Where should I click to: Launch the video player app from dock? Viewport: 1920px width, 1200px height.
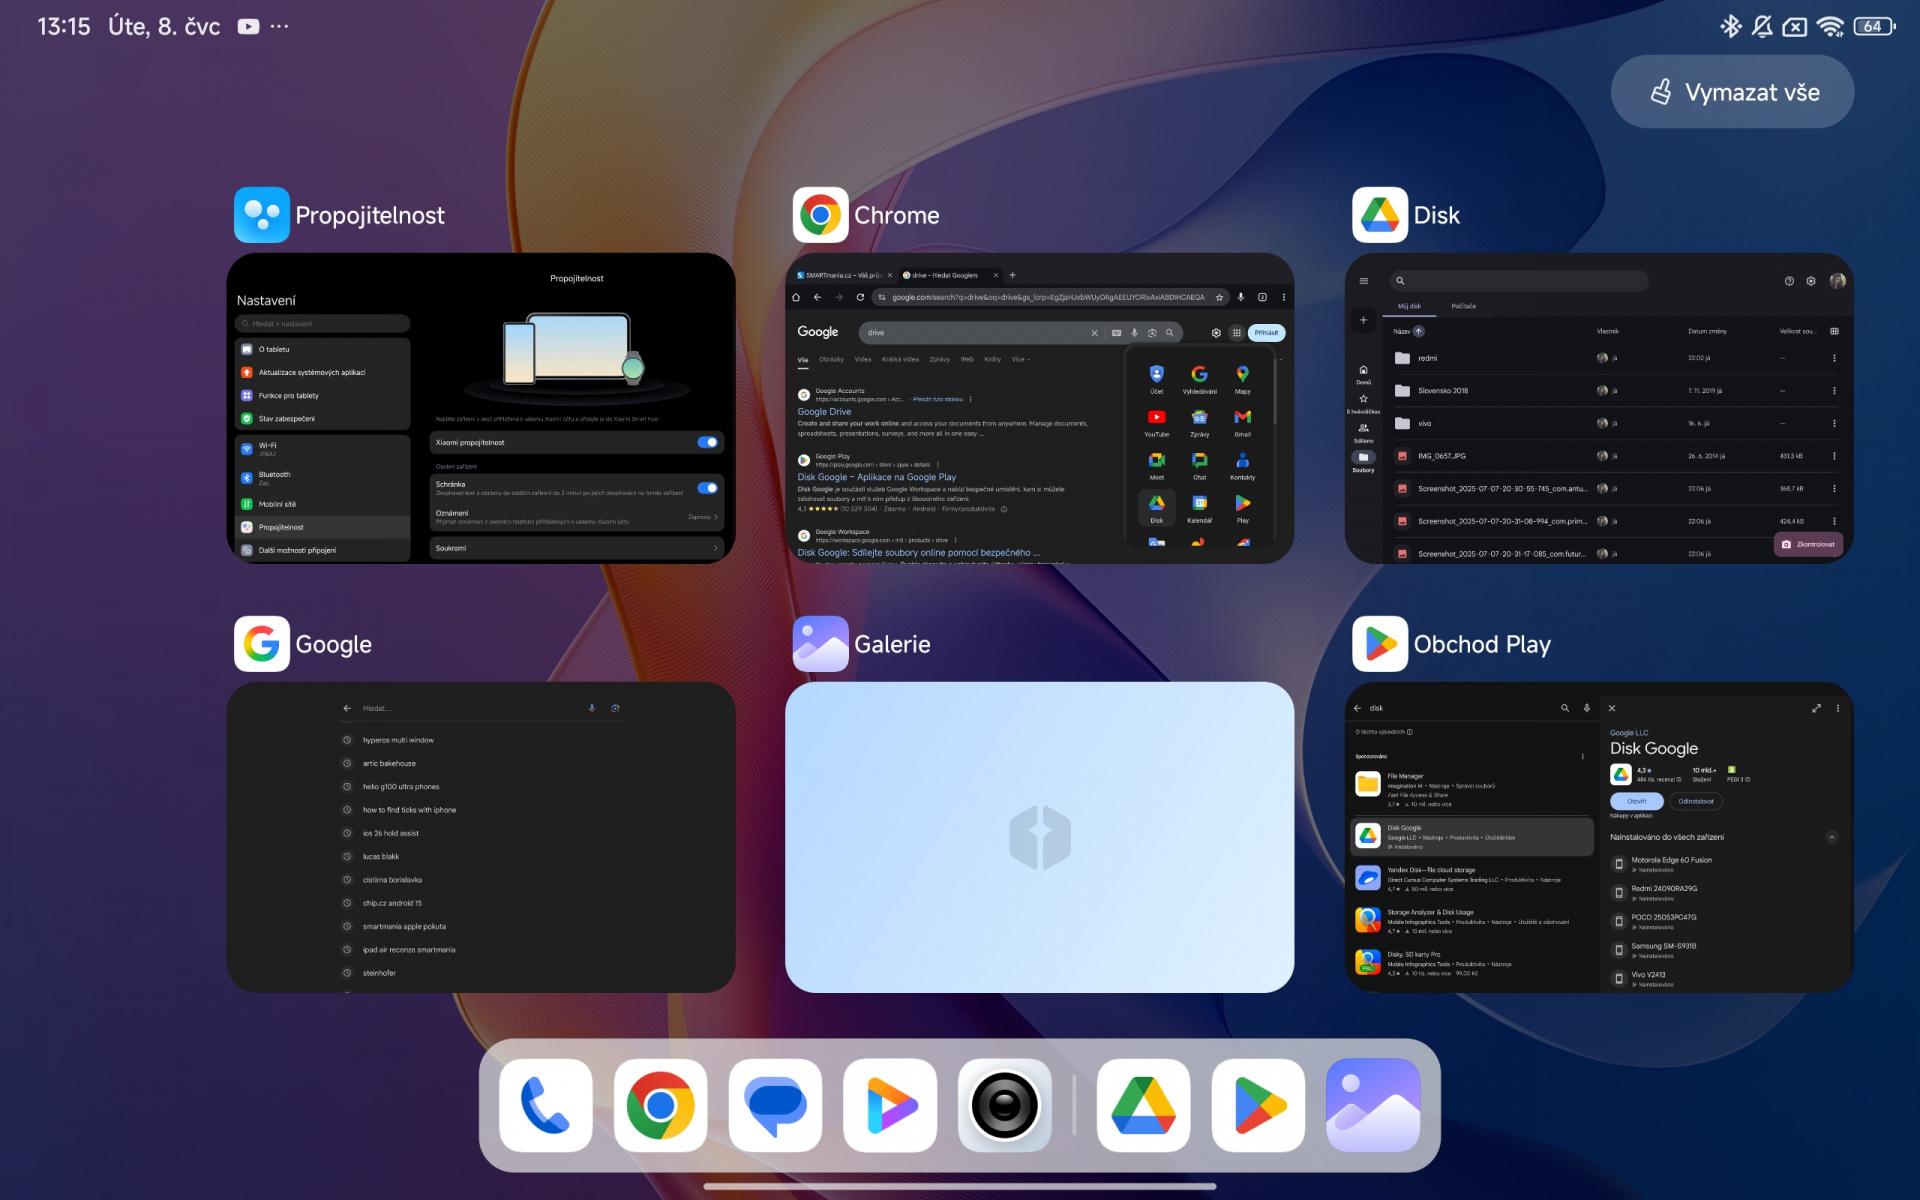coord(890,1105)
